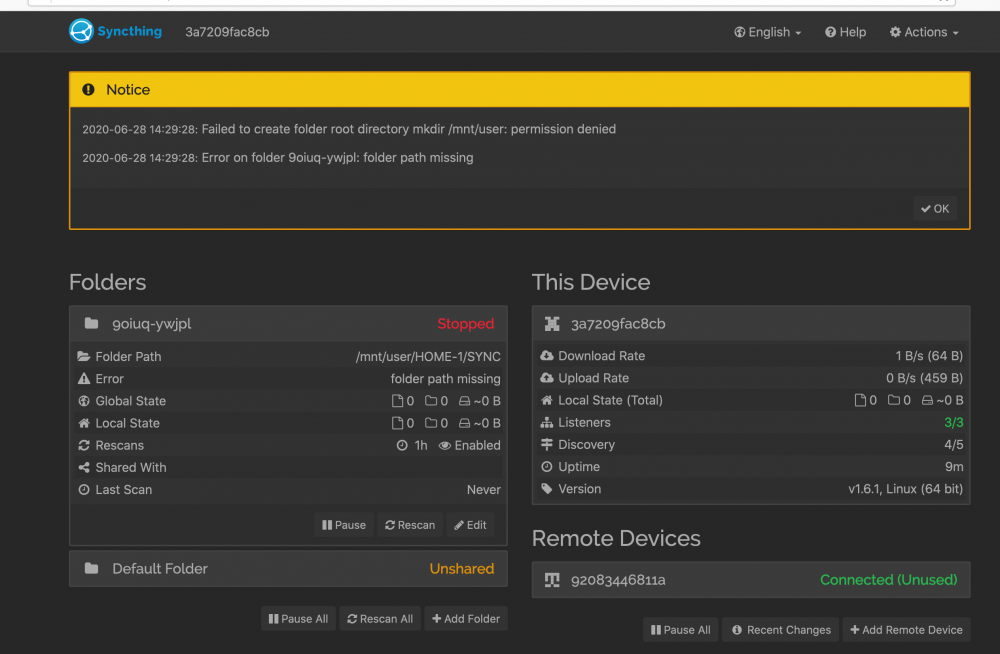Click the red Stopped status
The height and width of the screenshot is (654, 1000).
(466, 323)
